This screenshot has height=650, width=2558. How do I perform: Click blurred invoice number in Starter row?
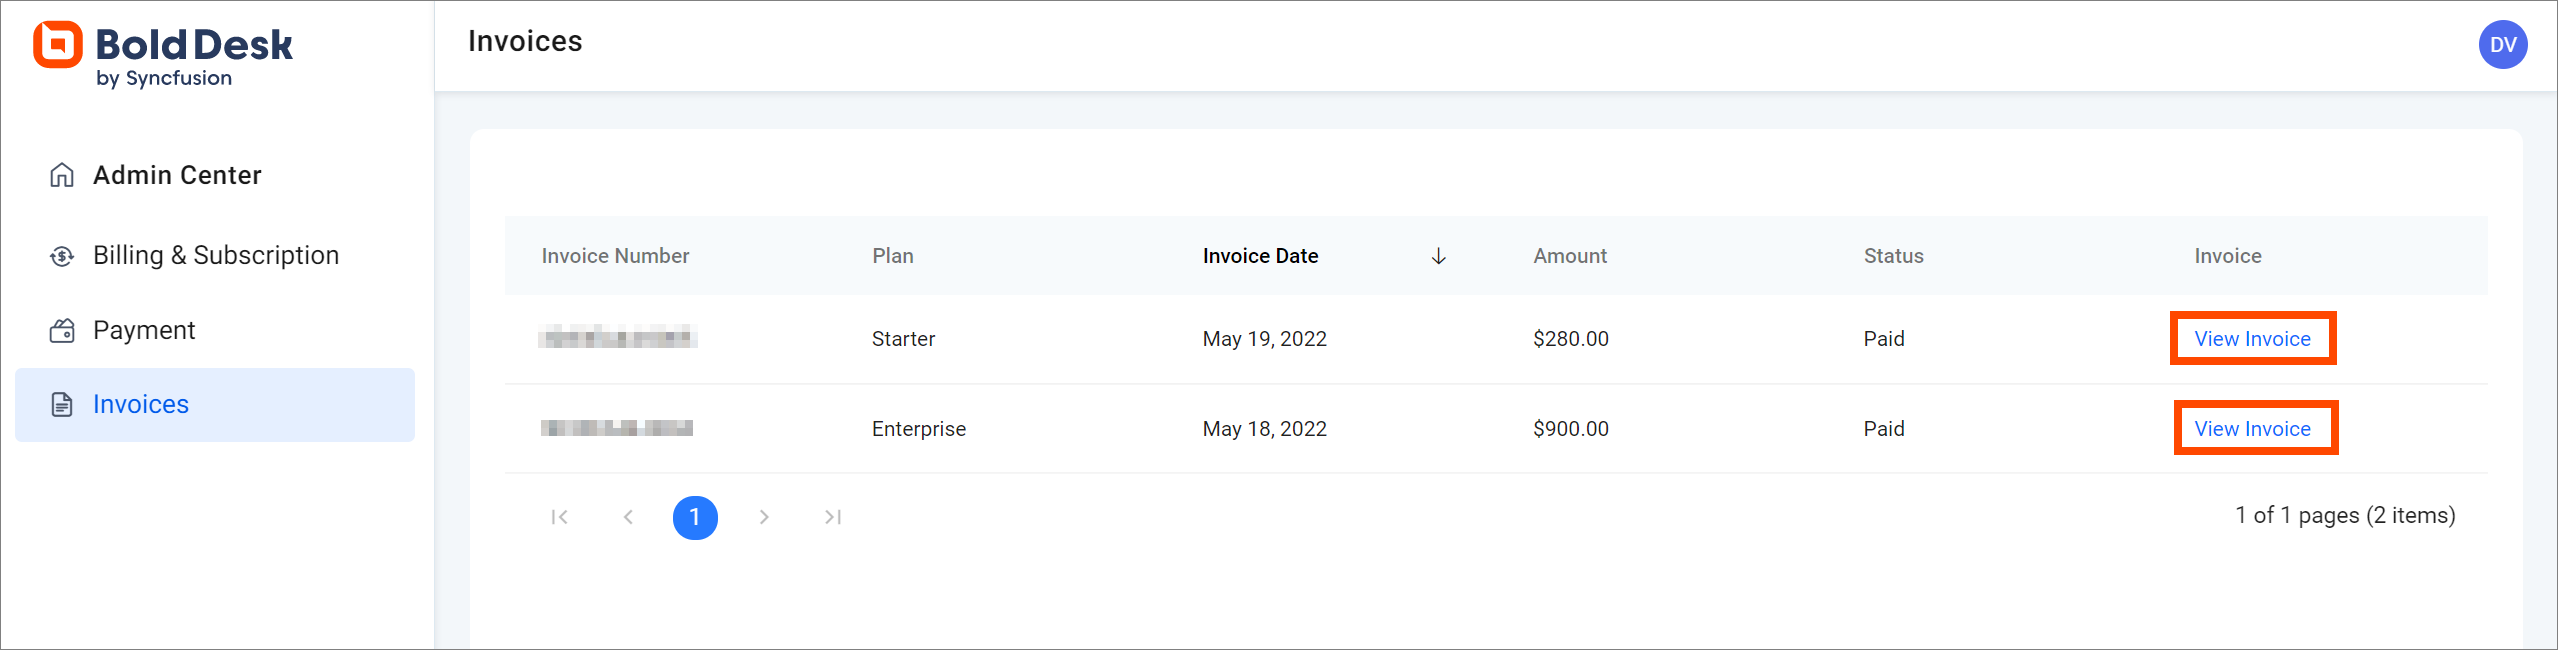click(x=617, y=338)
